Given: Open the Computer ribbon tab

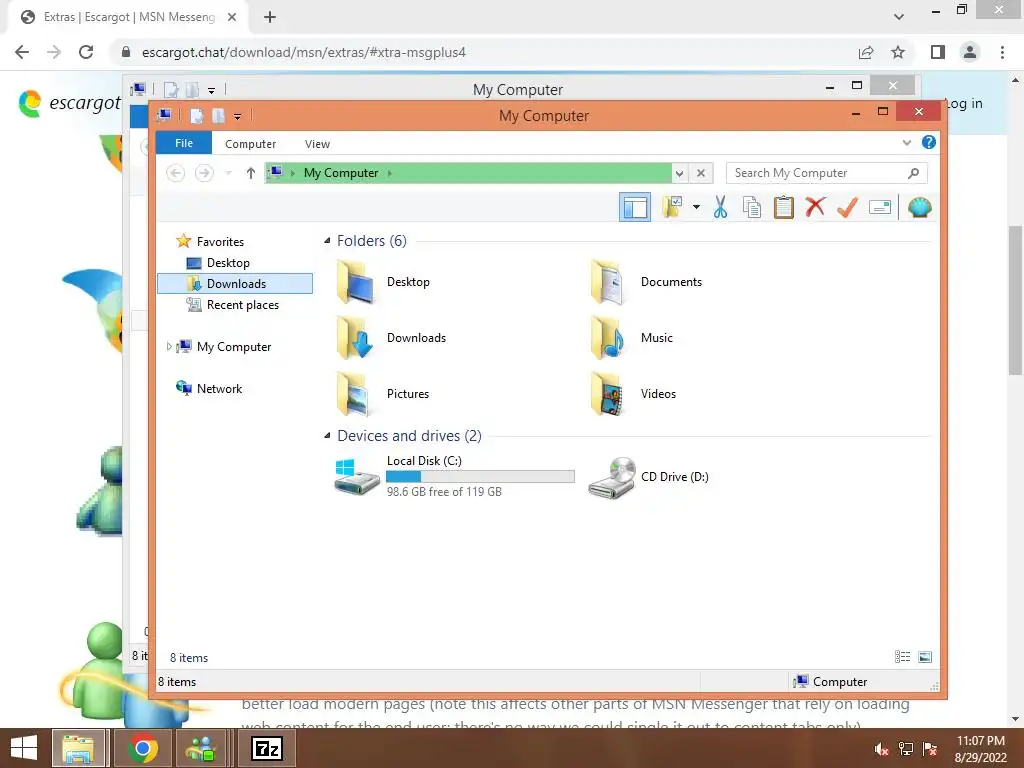Looking at the screenshot, I should pos(250,144).
